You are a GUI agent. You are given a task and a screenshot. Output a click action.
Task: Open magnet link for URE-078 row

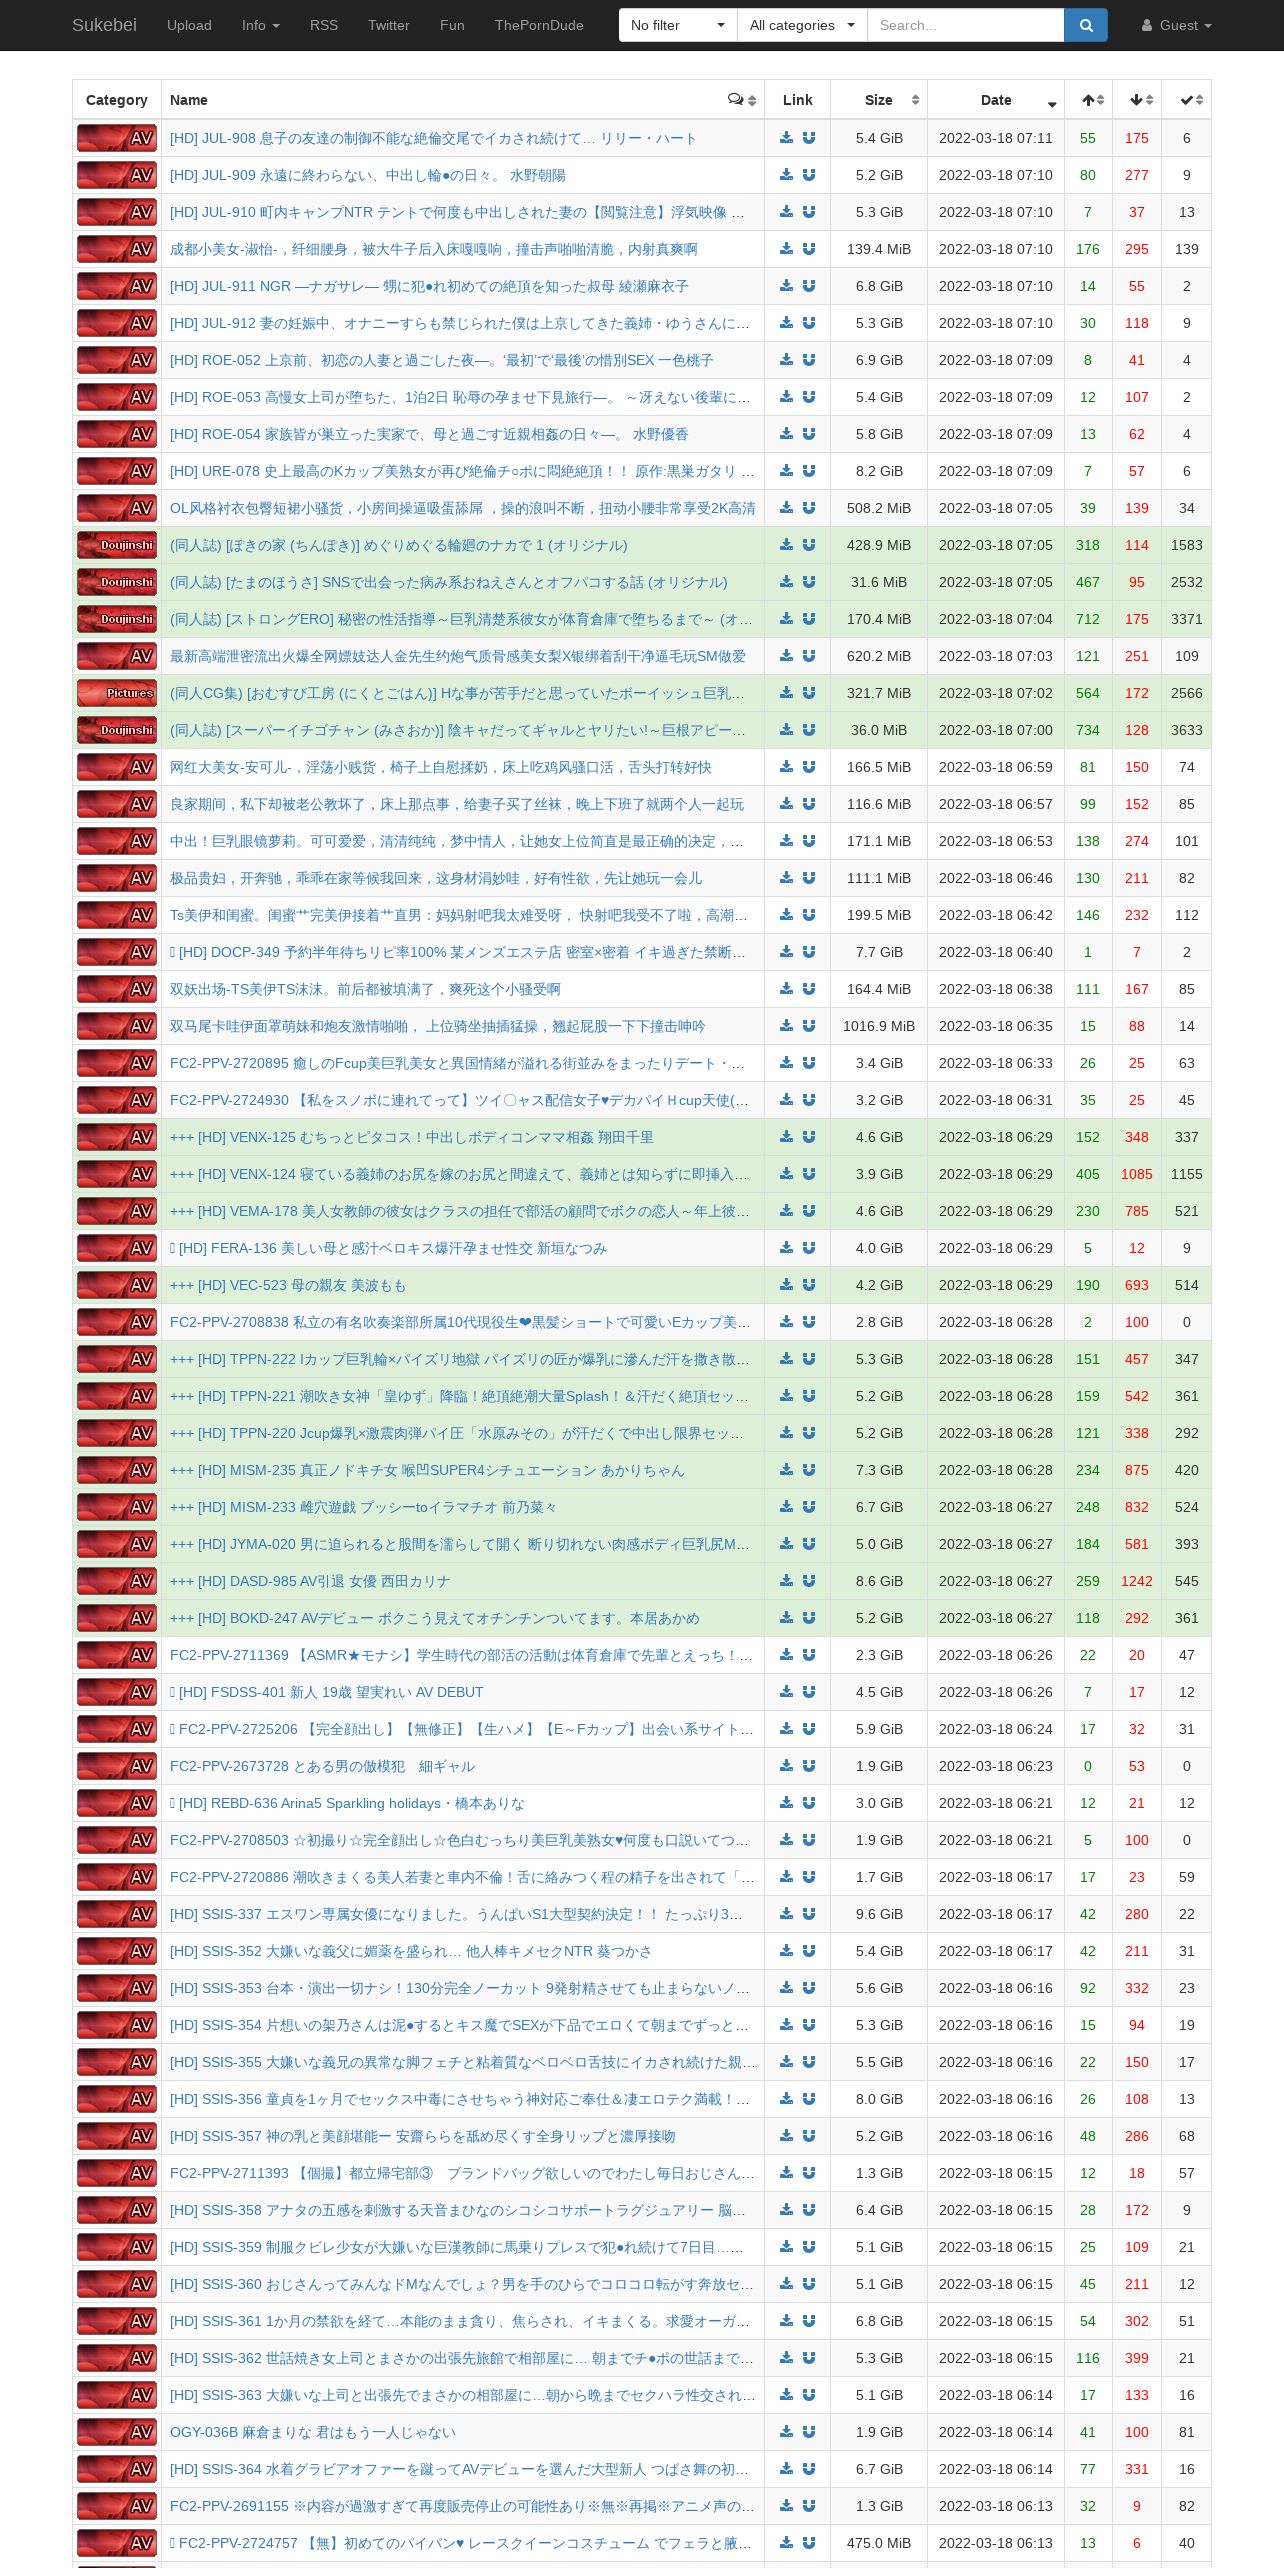point(809,471)
